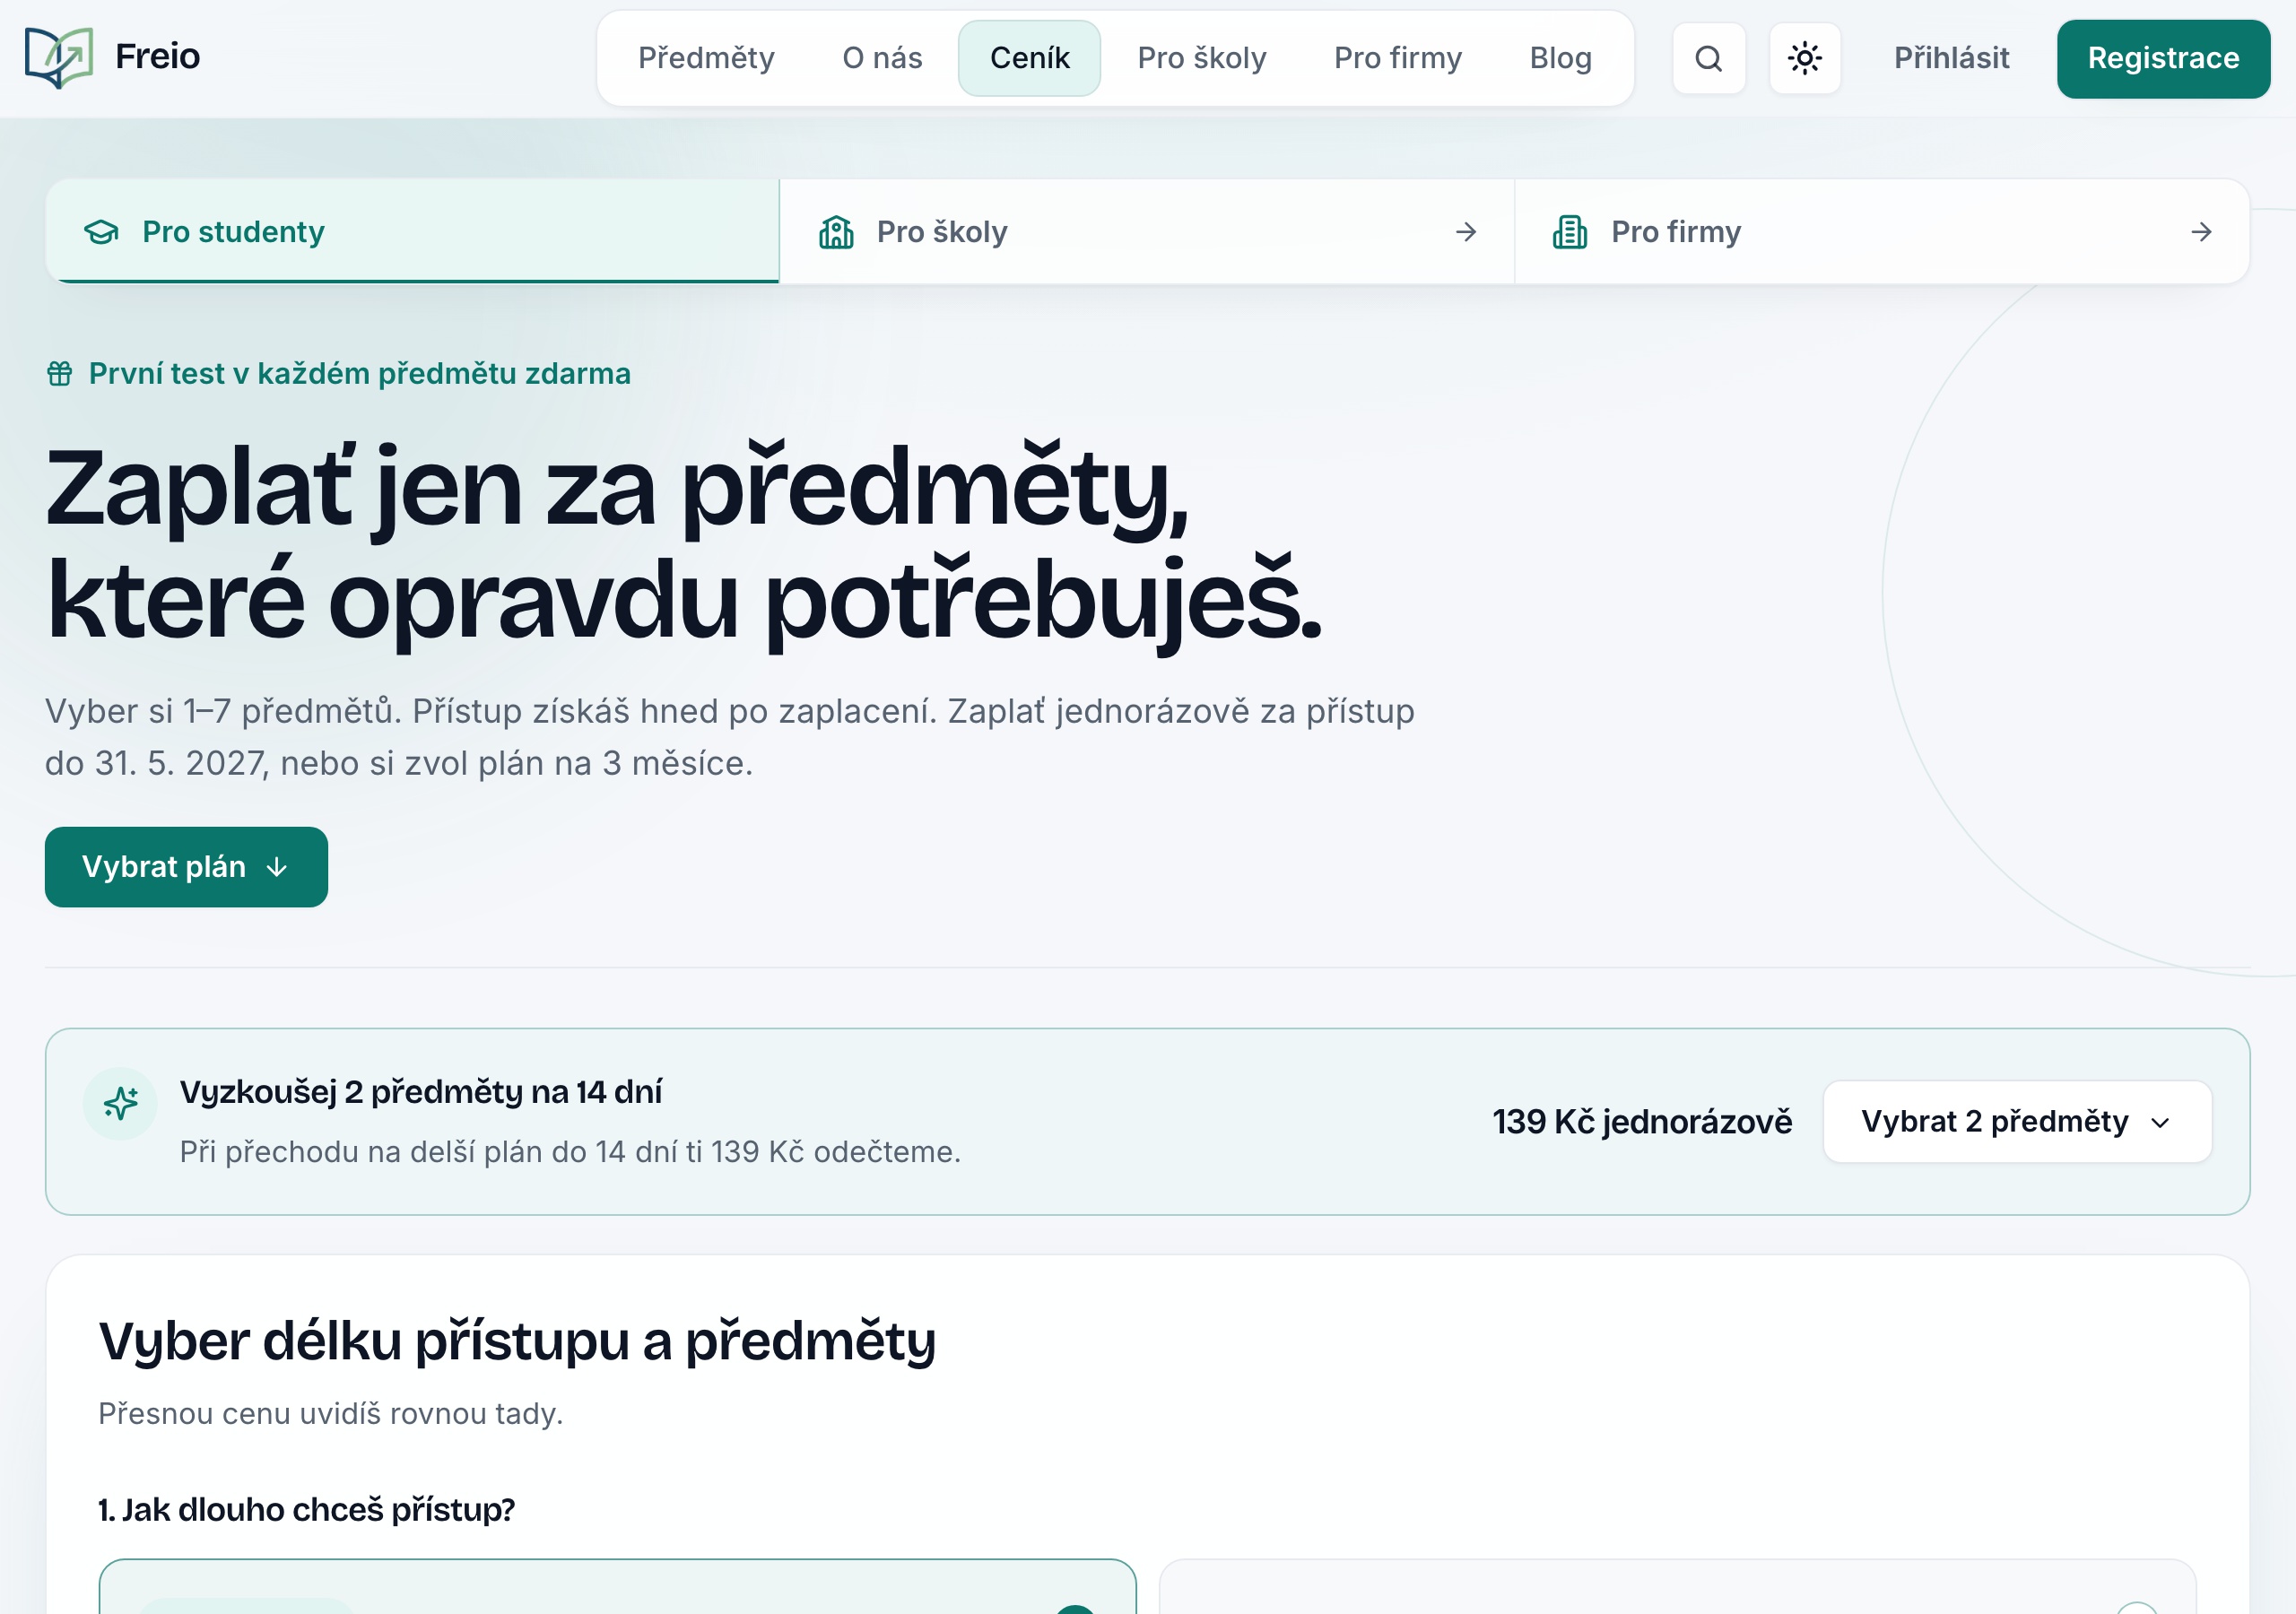Go to O nás page

tap(882, 58)
